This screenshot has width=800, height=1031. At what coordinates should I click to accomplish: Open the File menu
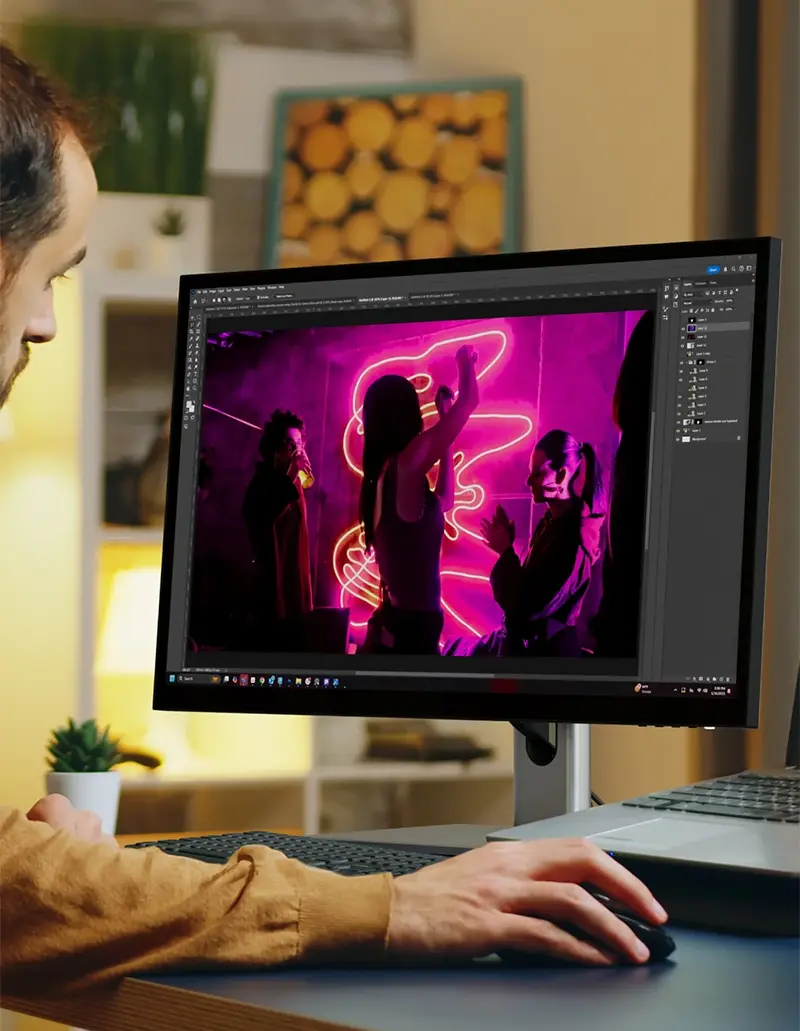pos(199,292)
